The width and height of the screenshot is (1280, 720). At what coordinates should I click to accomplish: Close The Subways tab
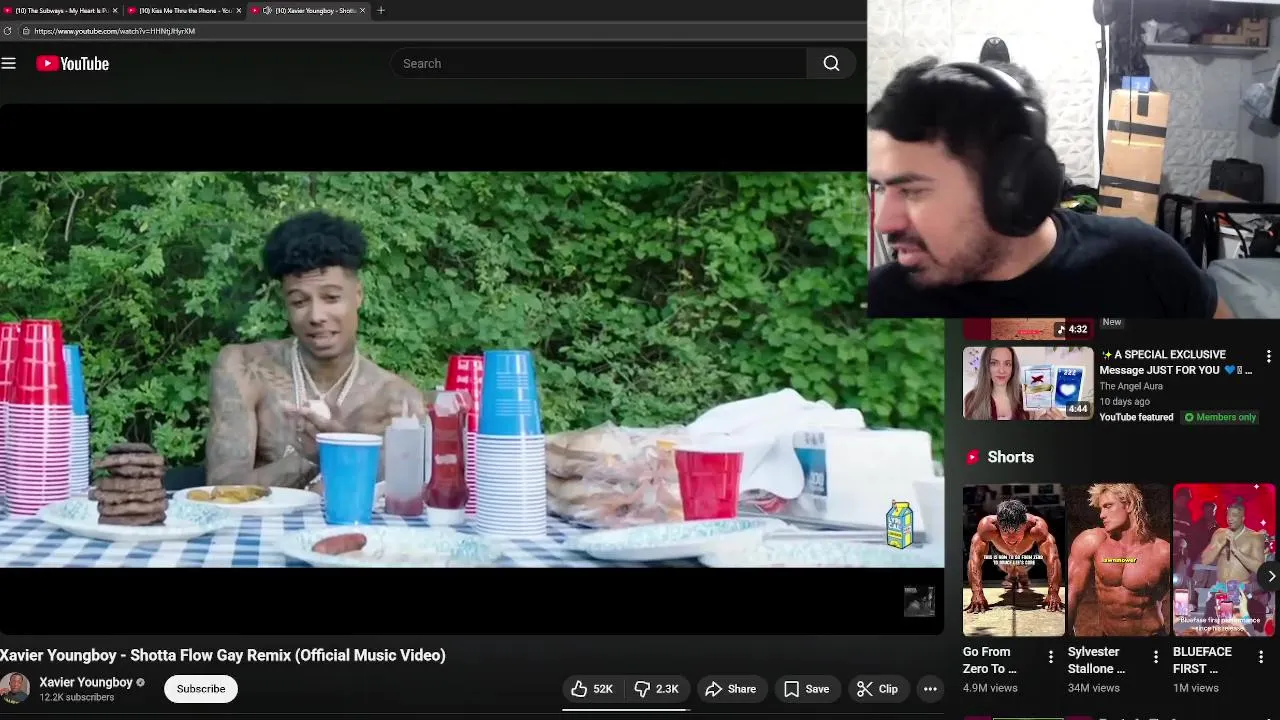click(x=115, y=10)
